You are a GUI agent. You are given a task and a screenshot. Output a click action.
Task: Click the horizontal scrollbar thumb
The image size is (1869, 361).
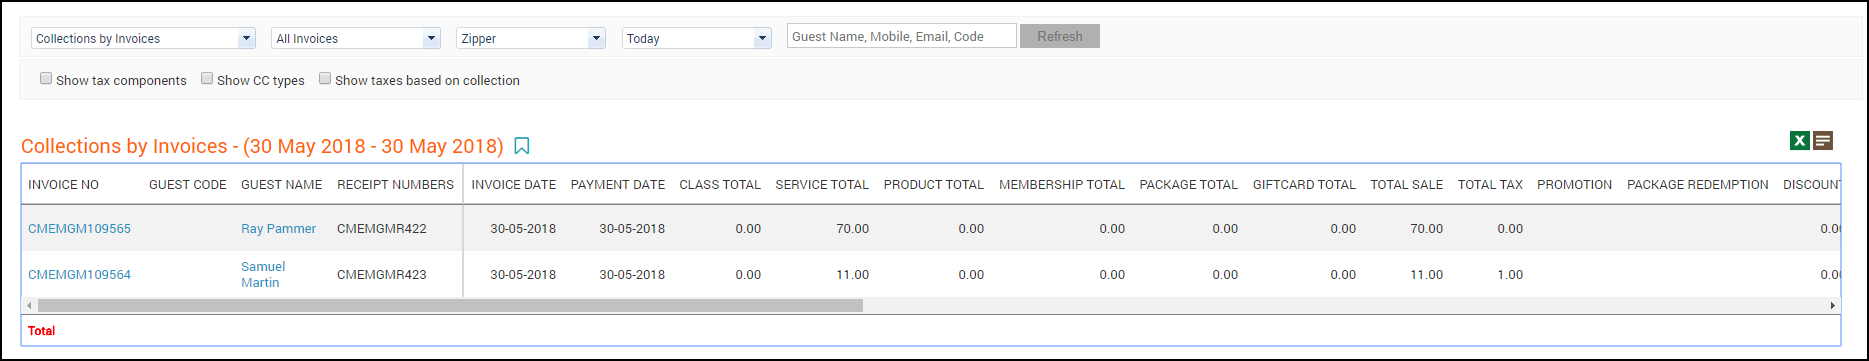450,305
